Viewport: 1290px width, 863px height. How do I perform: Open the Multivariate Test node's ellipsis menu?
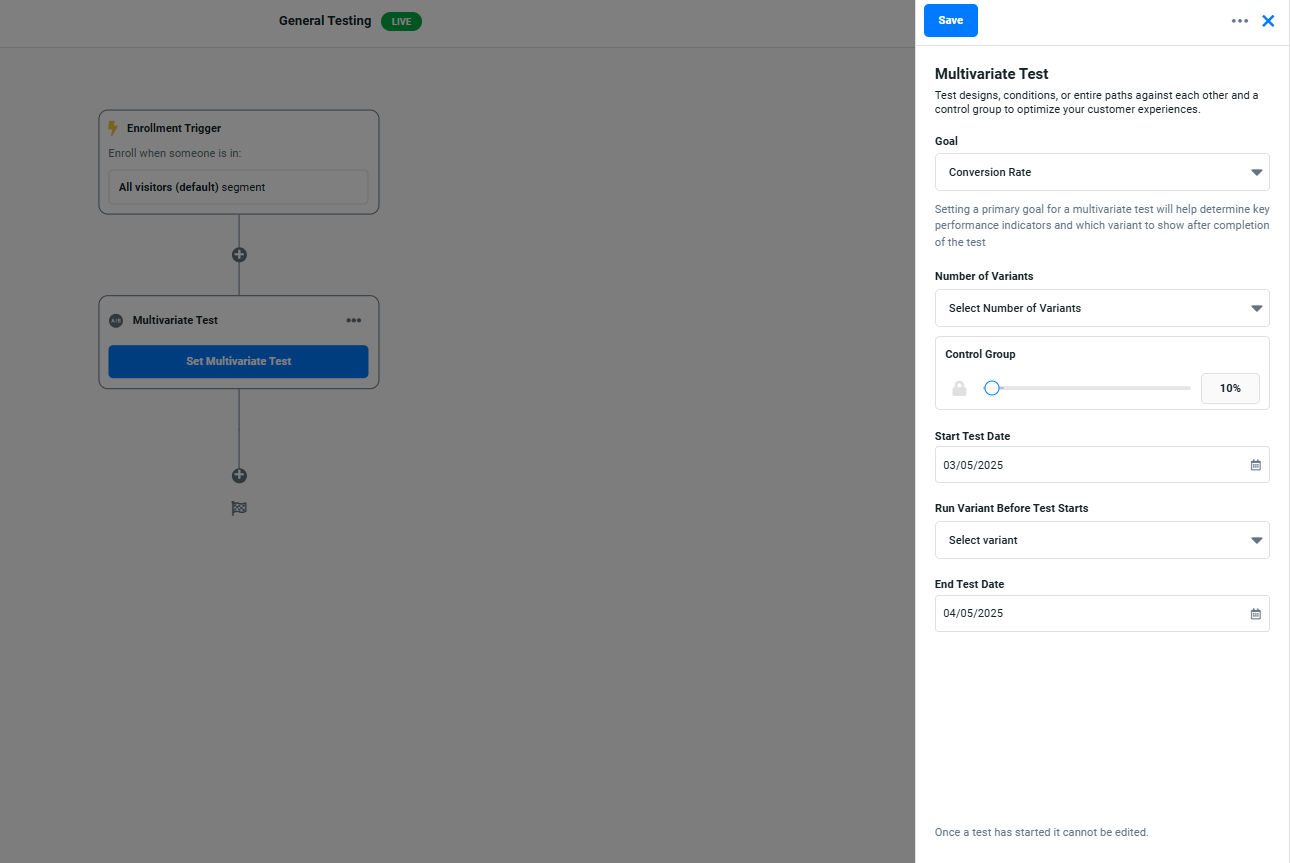point(354,321)
